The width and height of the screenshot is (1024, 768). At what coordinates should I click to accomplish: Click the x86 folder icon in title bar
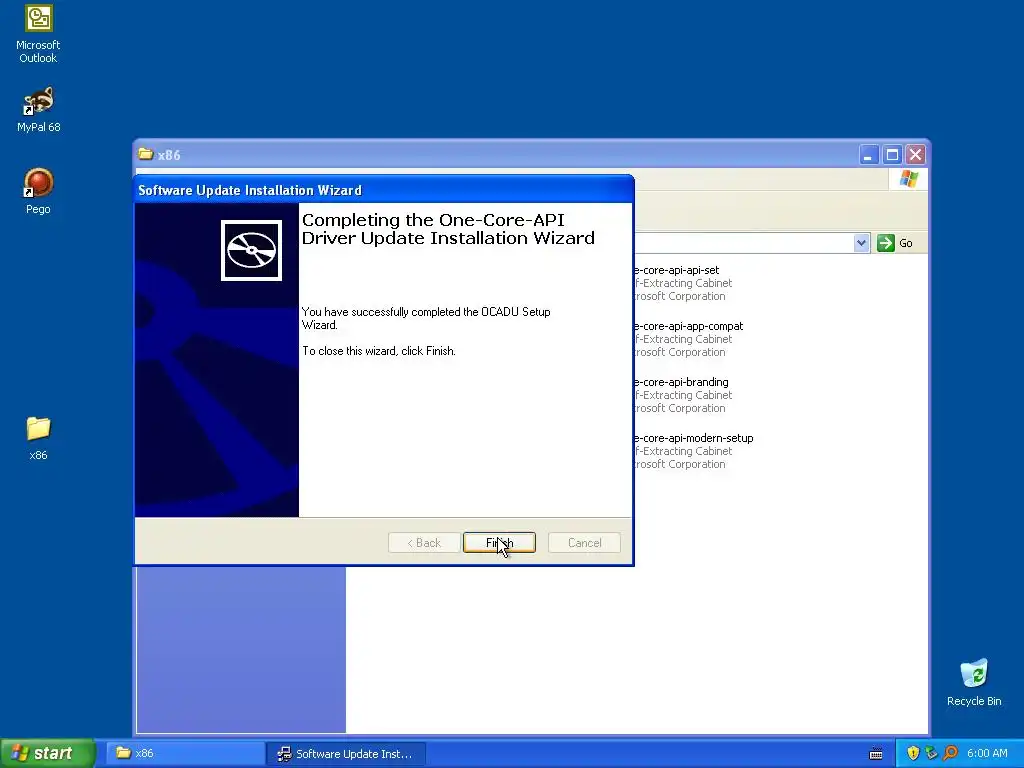click(146, 154)
